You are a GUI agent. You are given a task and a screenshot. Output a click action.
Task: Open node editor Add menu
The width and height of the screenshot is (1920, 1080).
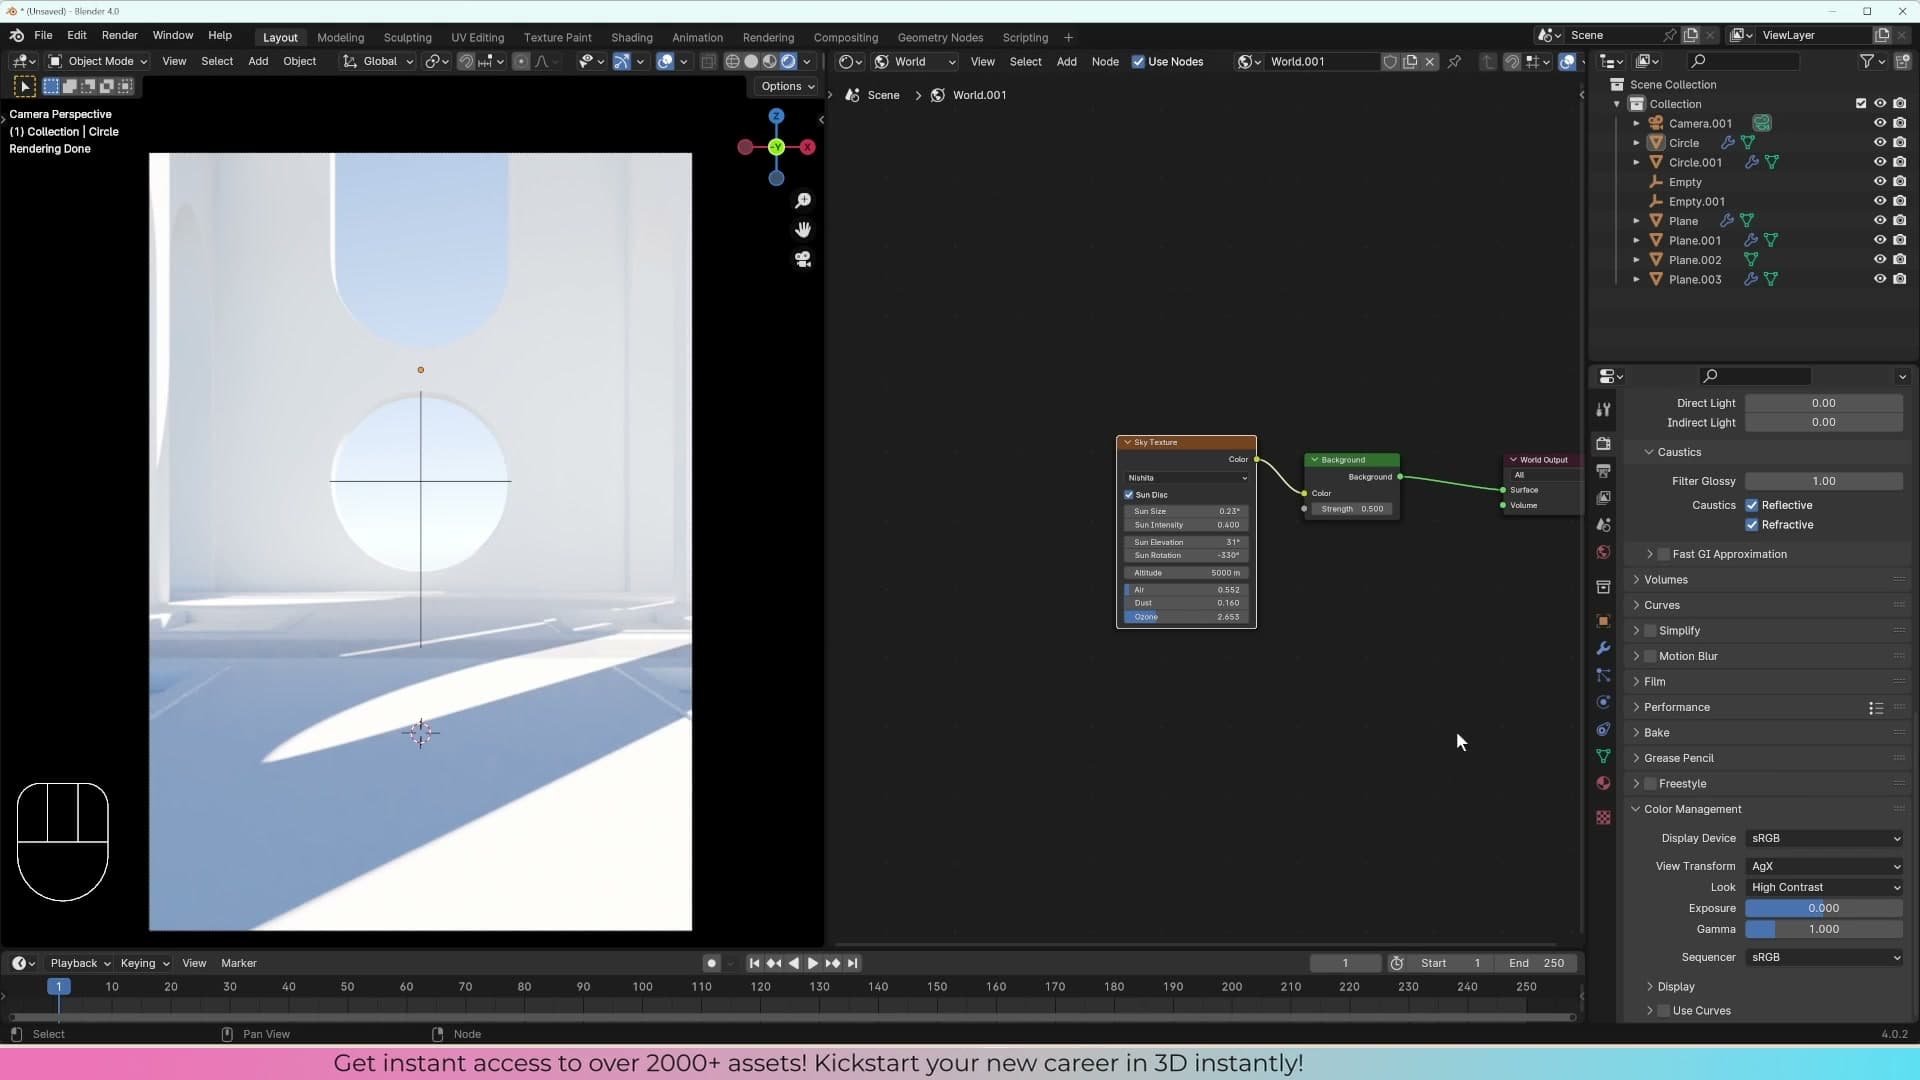pyautogui.click(x=1066, y=61)
